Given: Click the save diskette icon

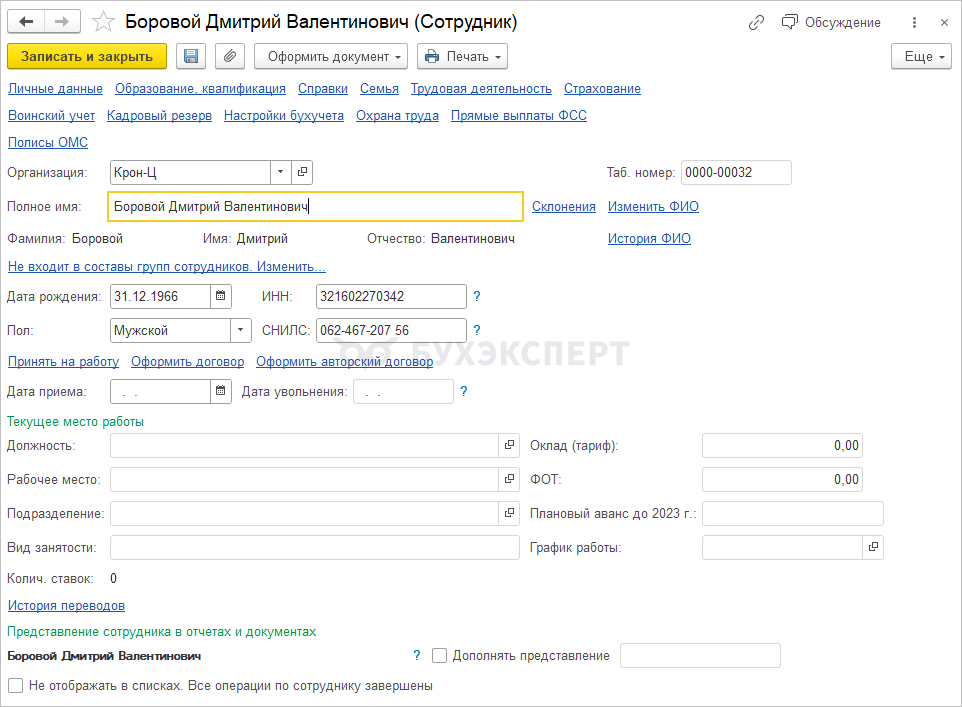Looking at the screenshot, I should [190, 57].
